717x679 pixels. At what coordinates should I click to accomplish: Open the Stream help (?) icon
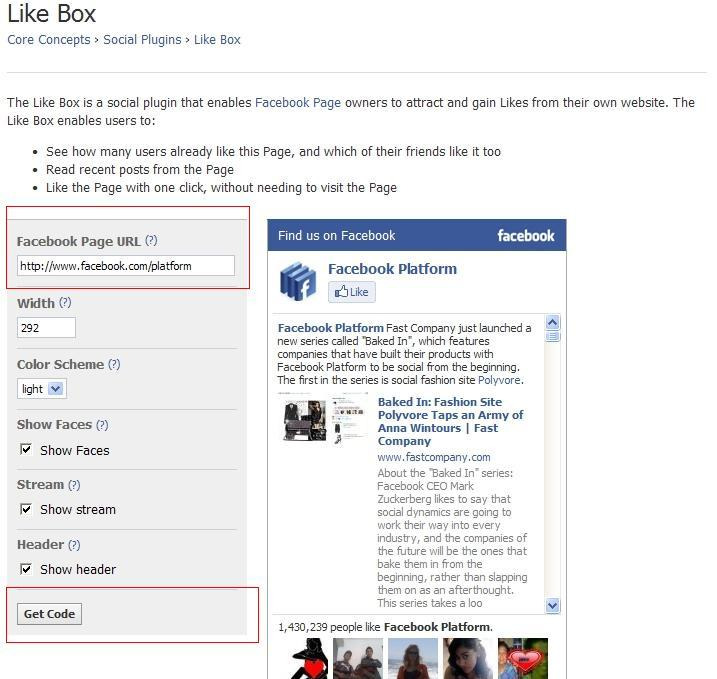(x=74, y=485)
